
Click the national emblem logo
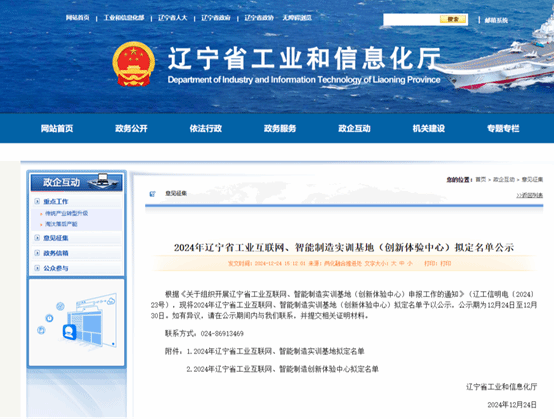134,64
